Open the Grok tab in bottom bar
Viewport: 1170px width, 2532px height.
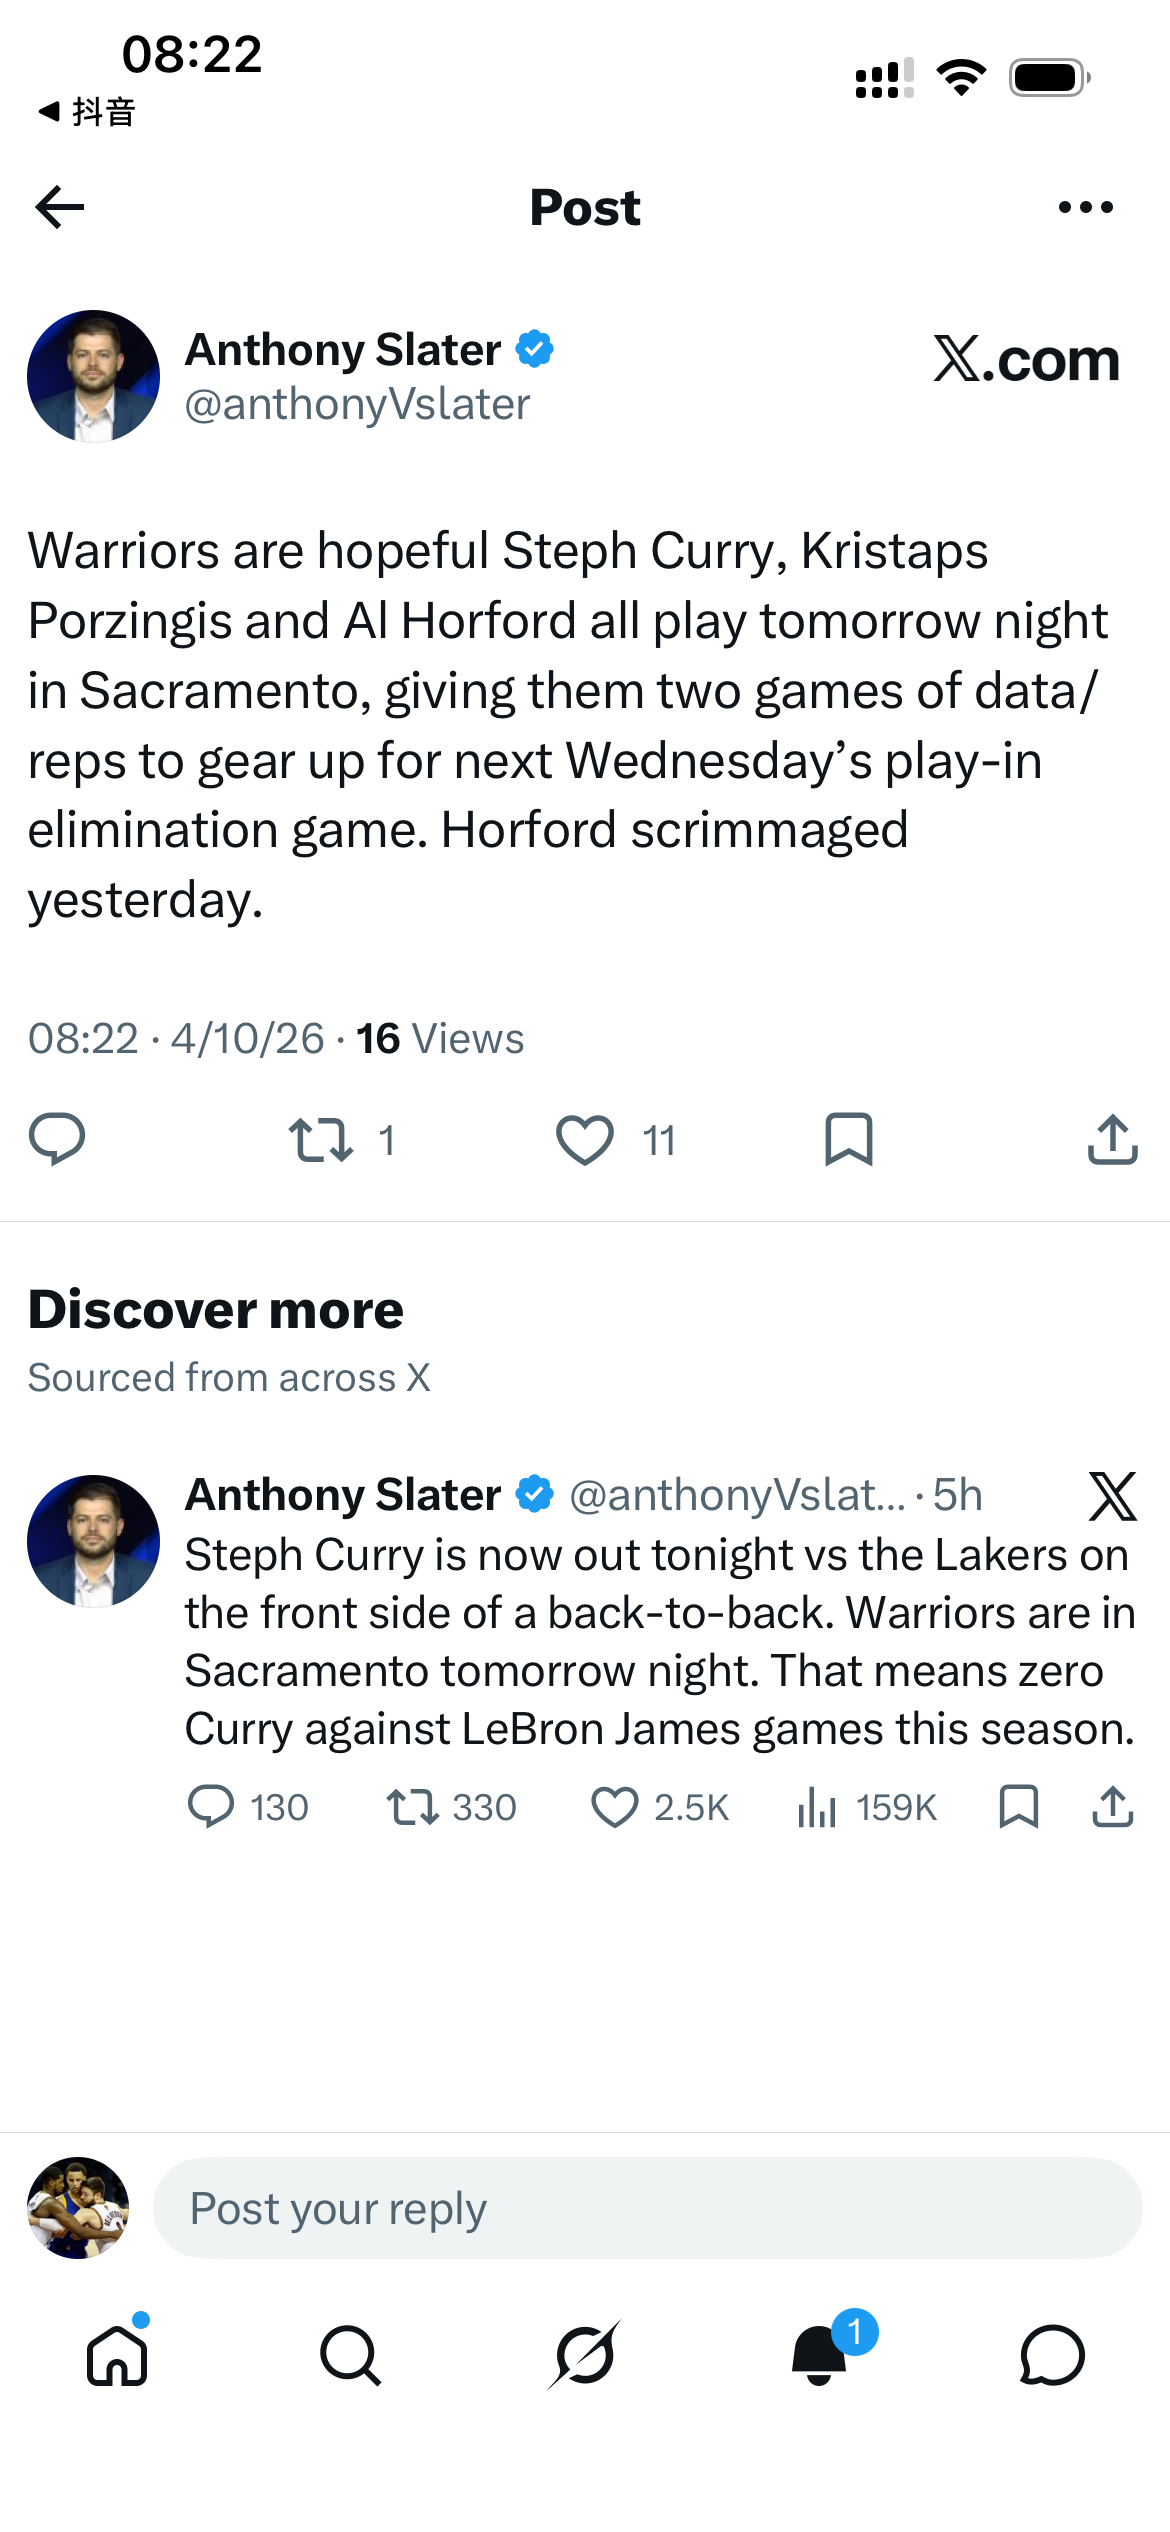pos(585,2356)
